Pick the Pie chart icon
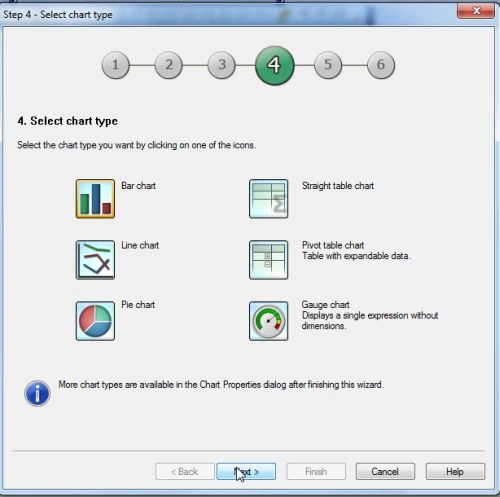 [x=95, y=321]
